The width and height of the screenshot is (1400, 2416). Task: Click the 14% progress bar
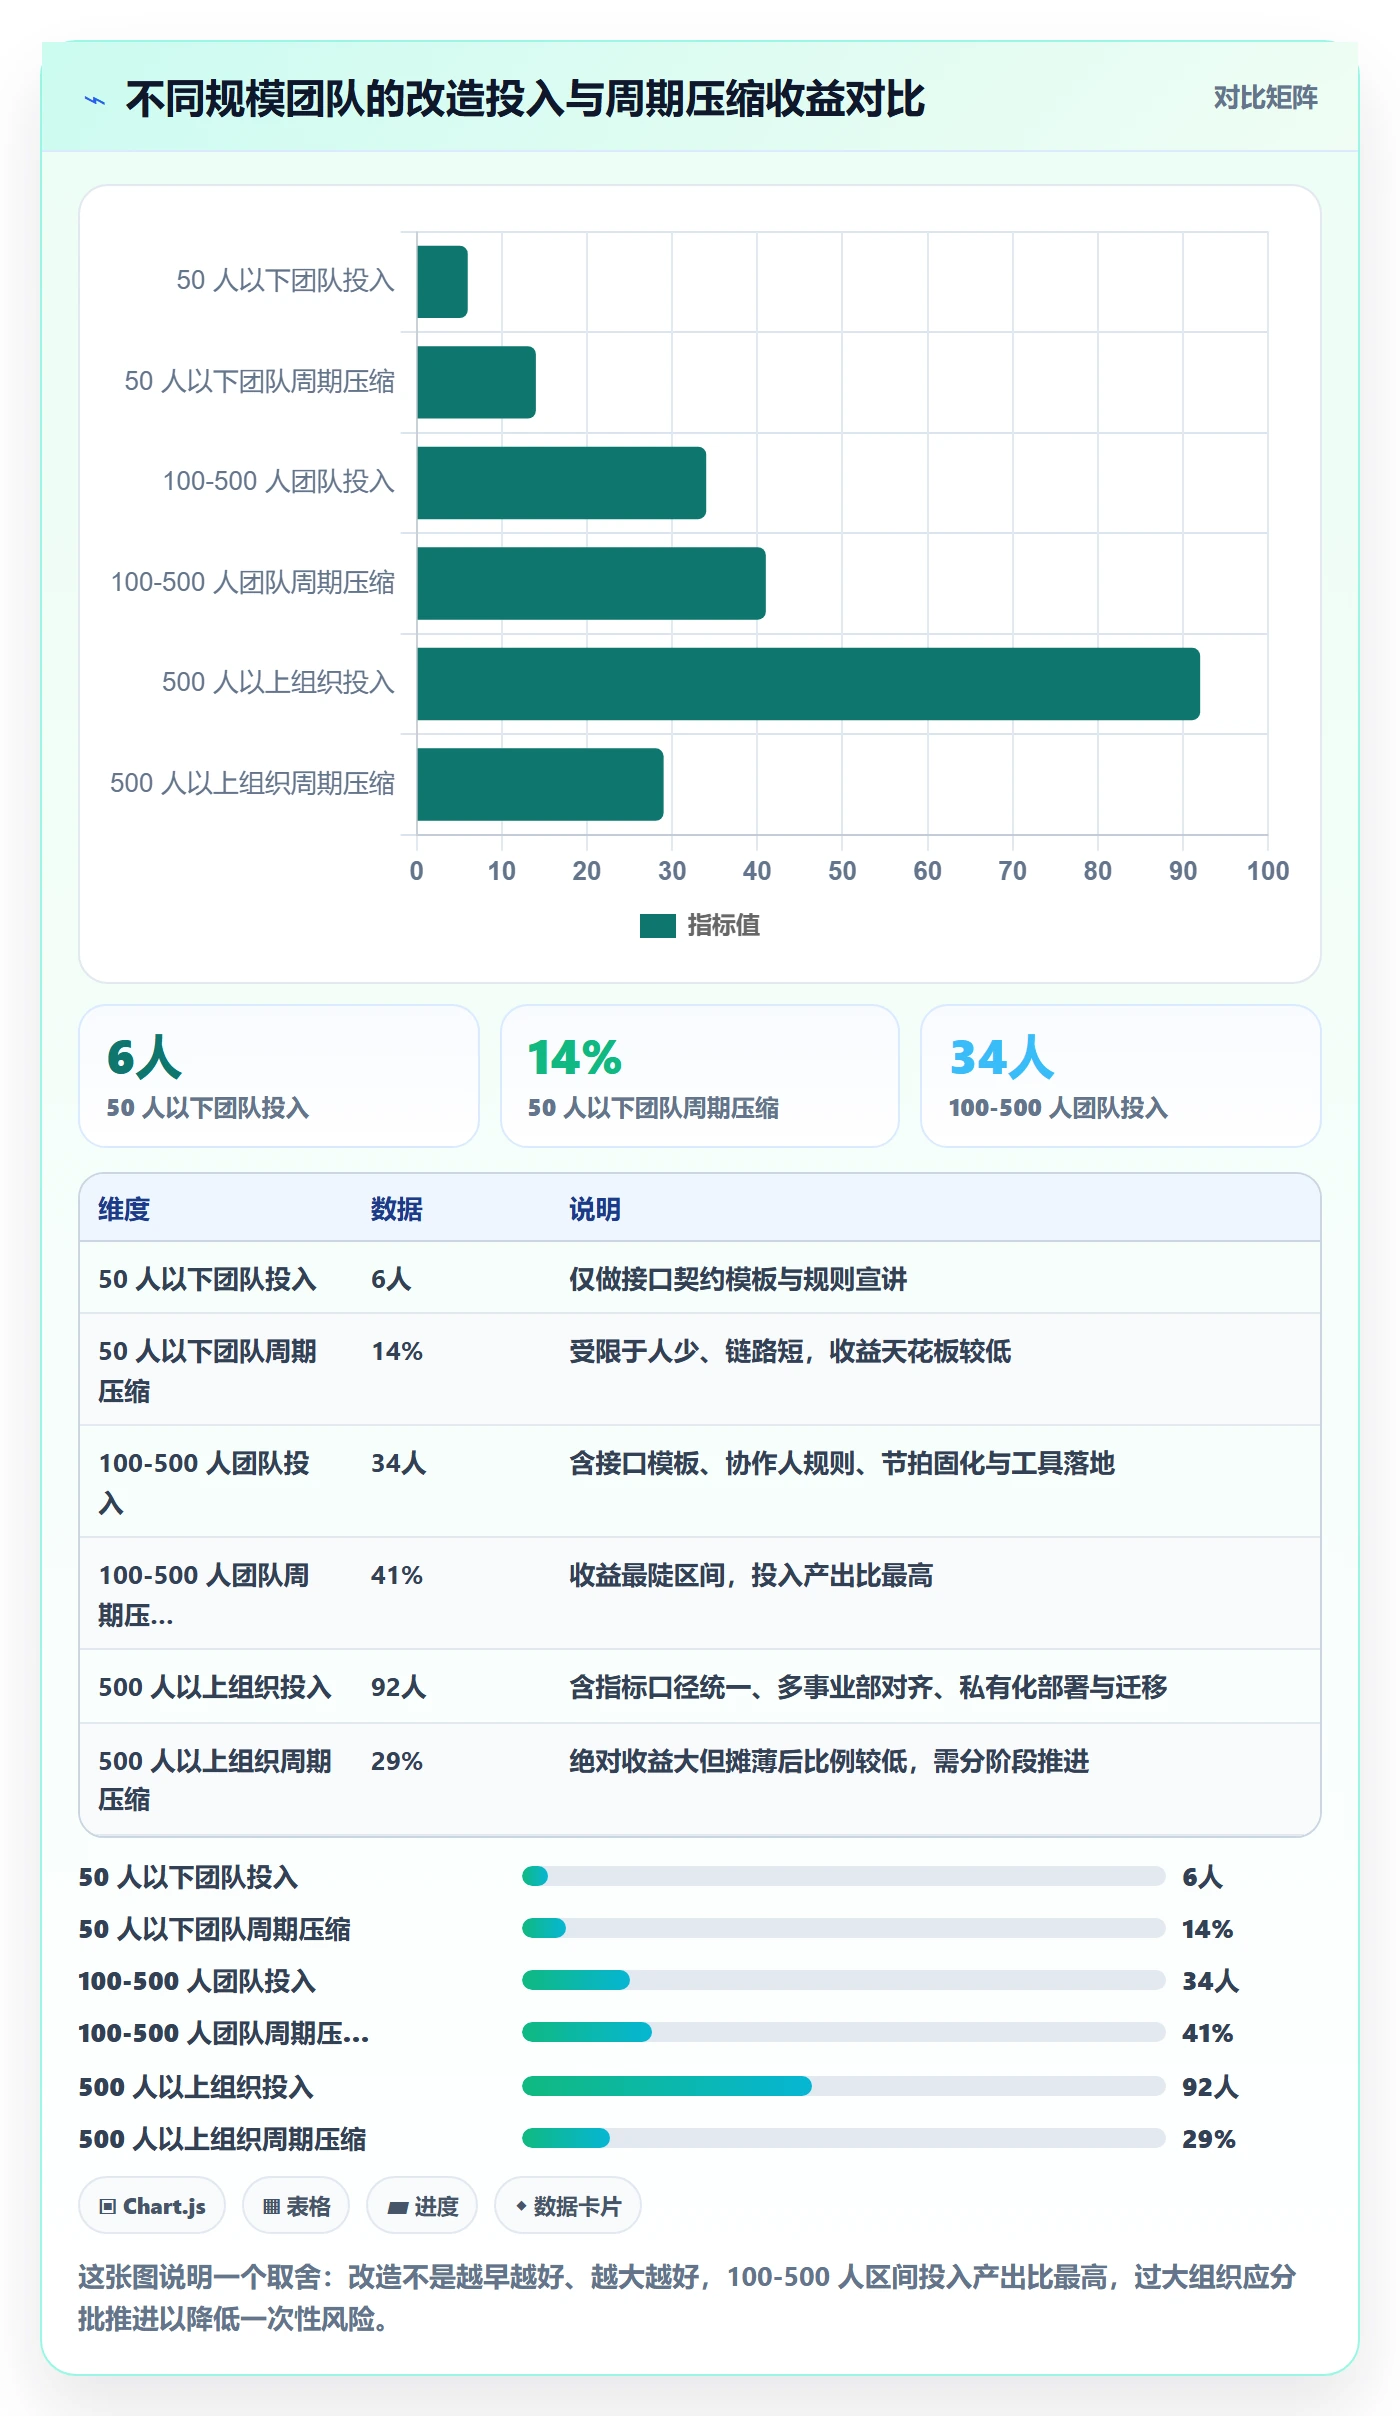tap(843, 1928)
